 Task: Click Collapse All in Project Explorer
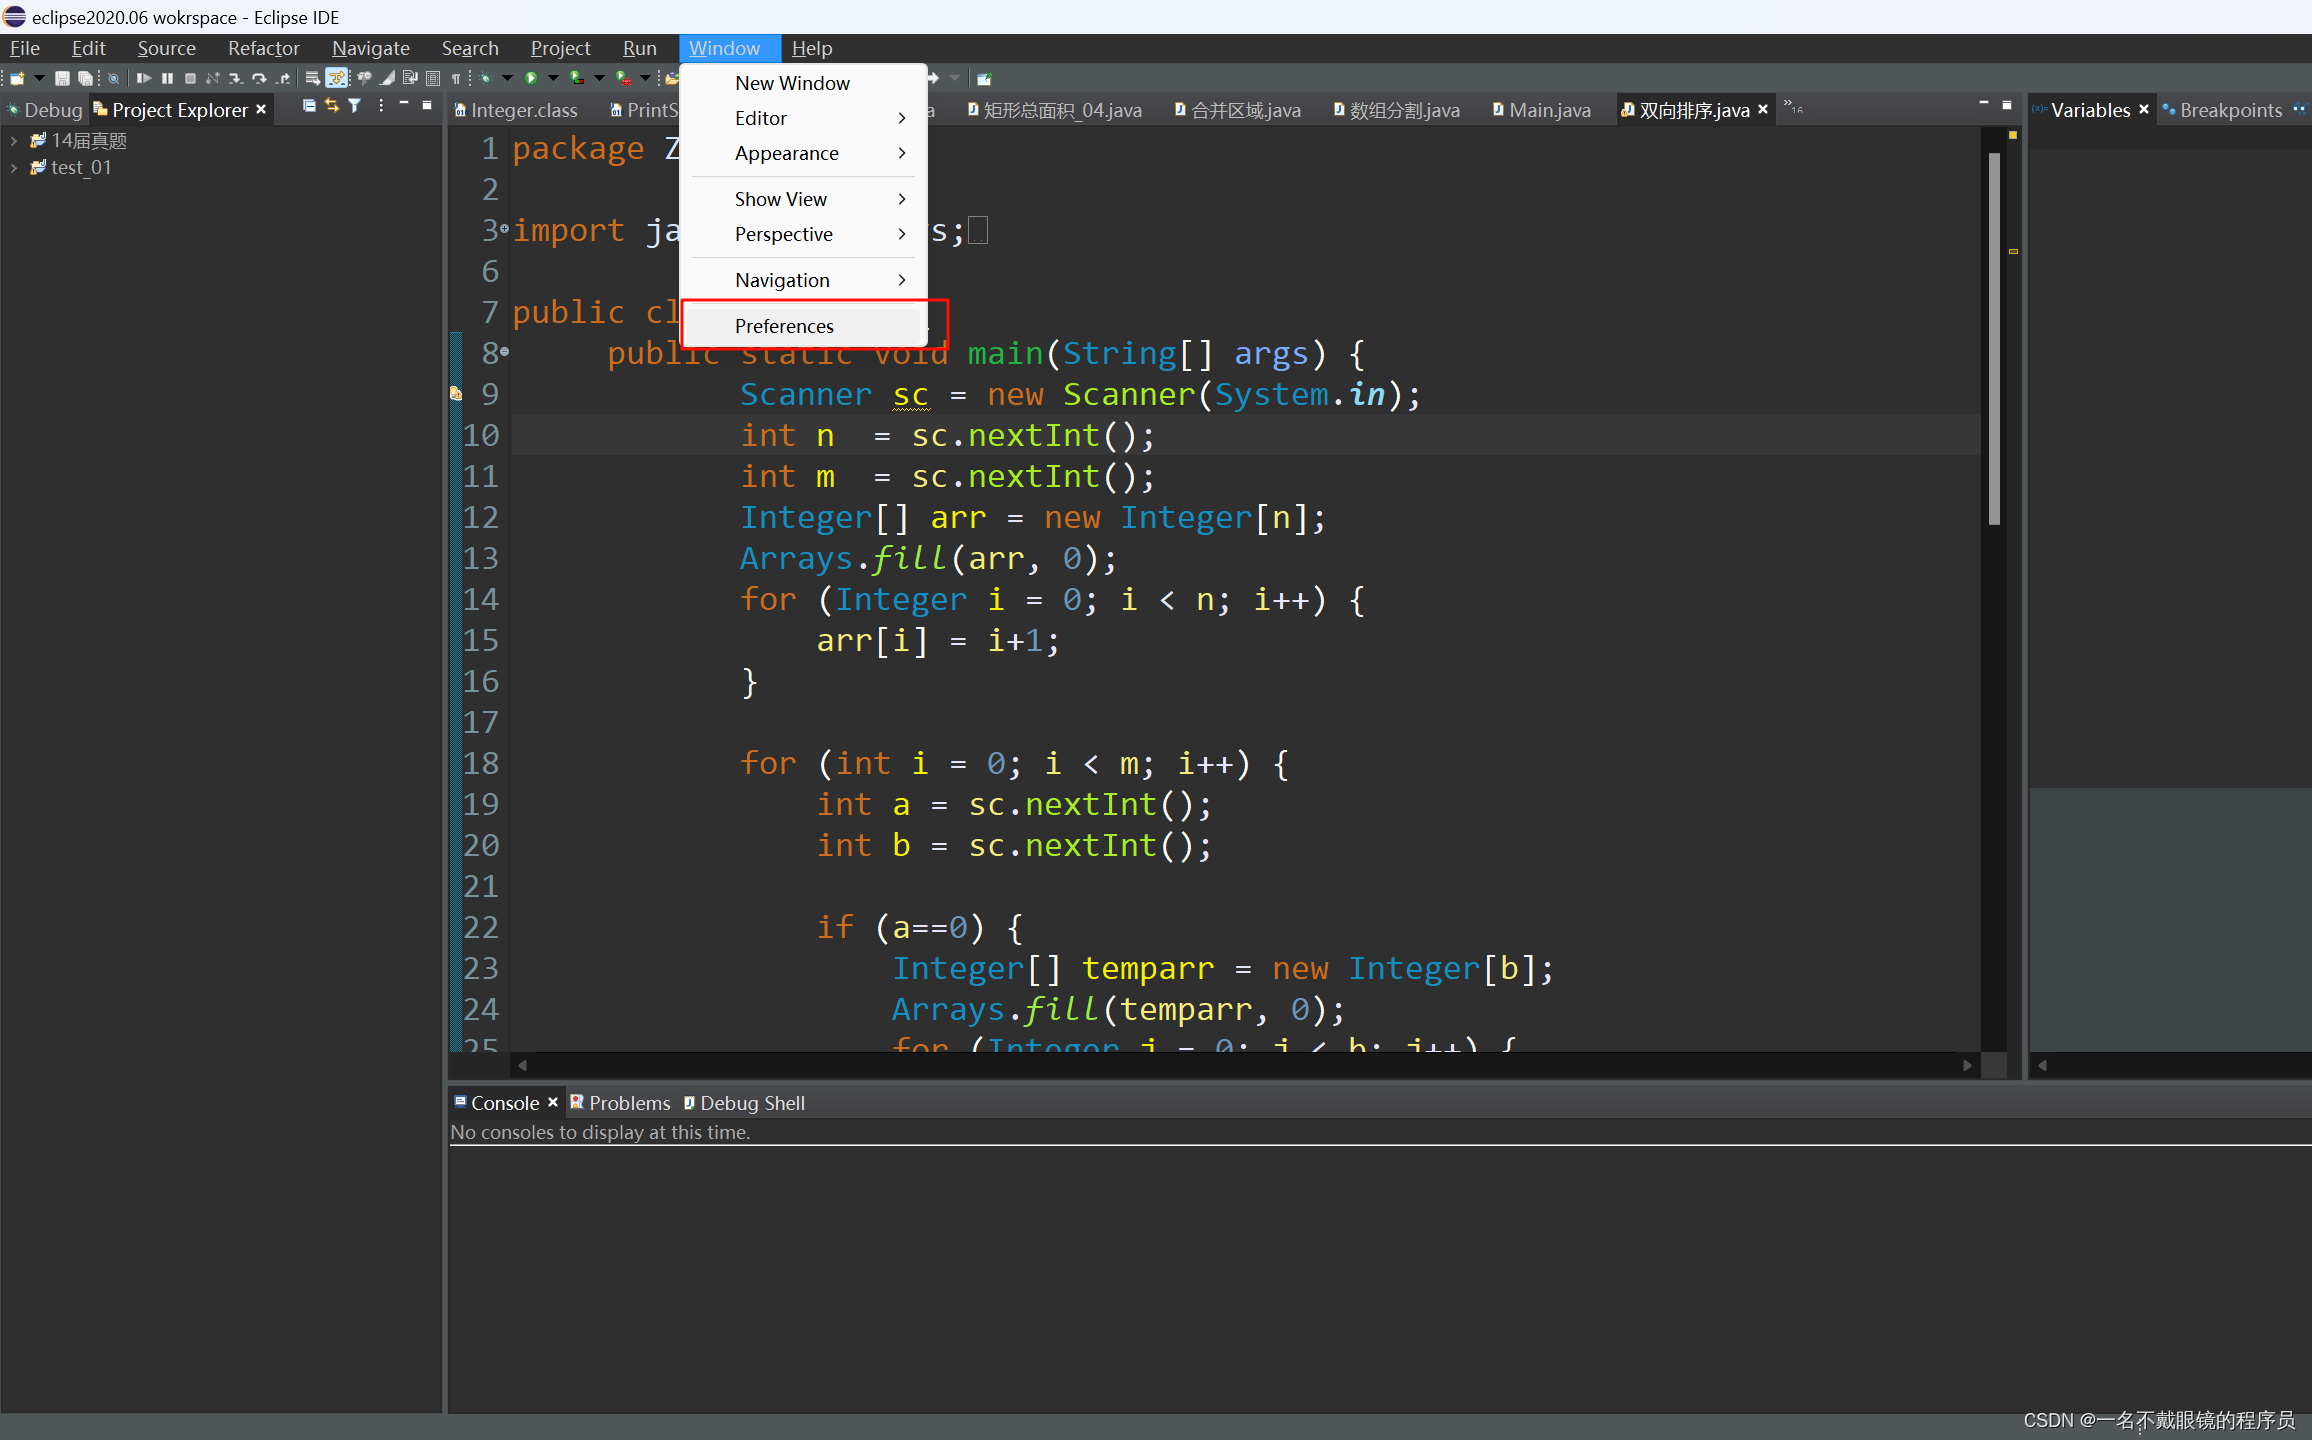(309, 106)
